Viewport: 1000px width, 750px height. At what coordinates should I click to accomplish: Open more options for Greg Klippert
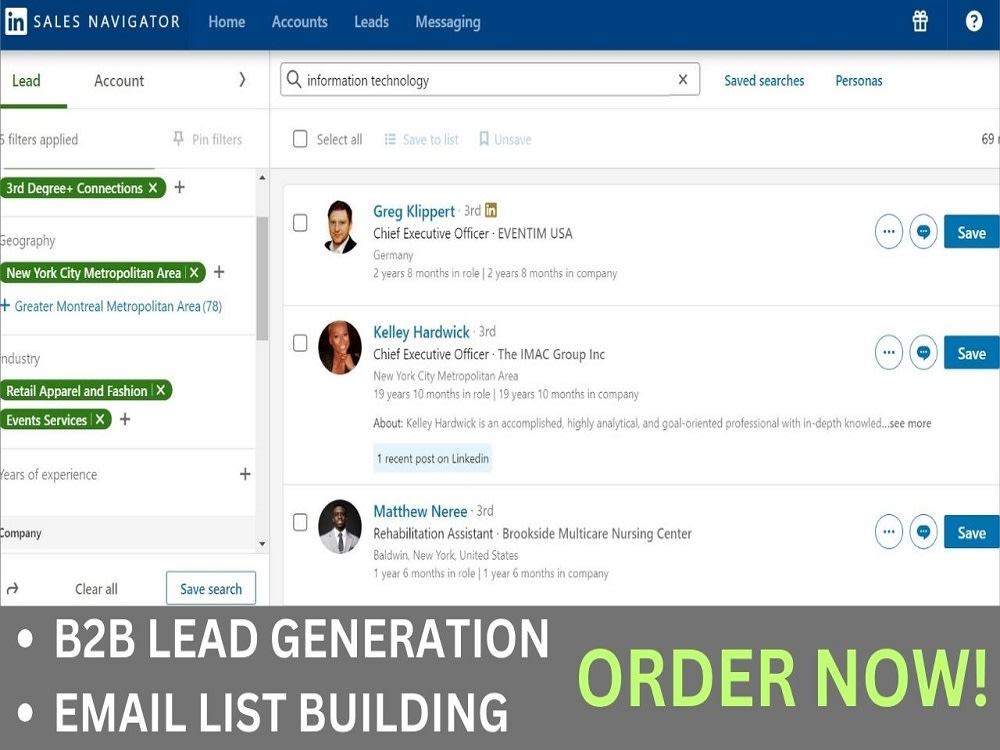(x=888, y=232)
